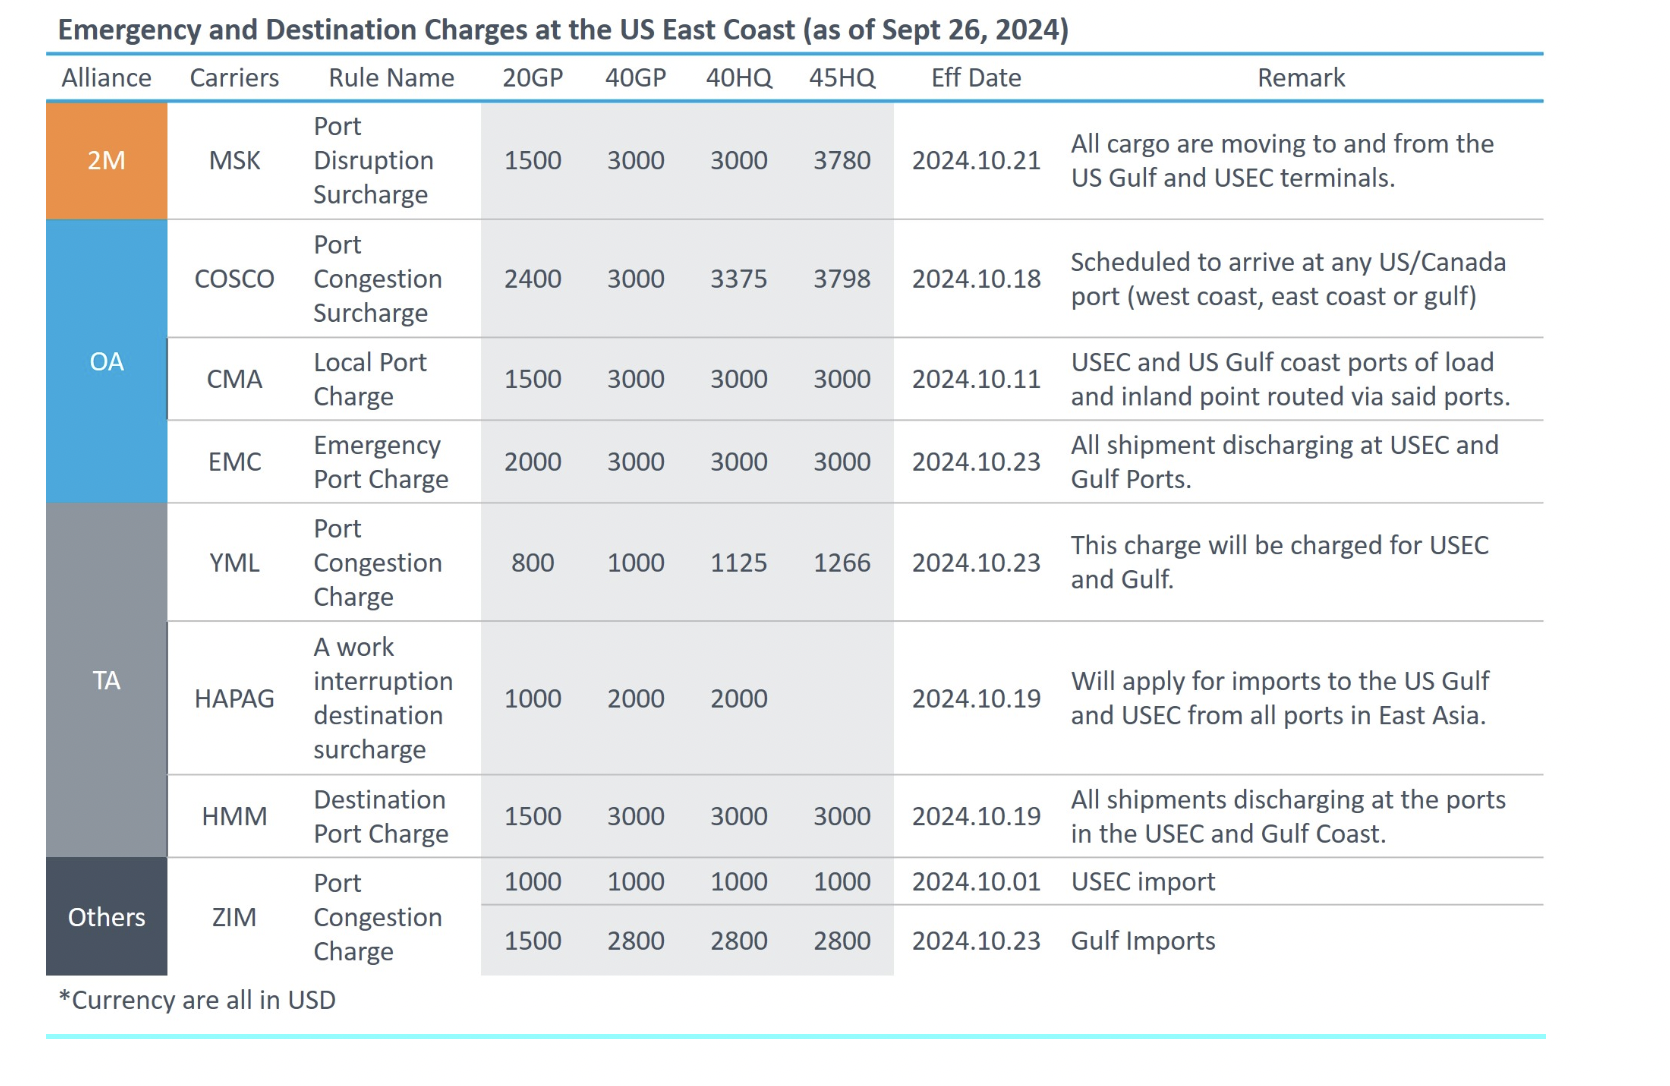Click the ZIM carrier cell
Screen dimensions: 1670x1086
(234, 917)
